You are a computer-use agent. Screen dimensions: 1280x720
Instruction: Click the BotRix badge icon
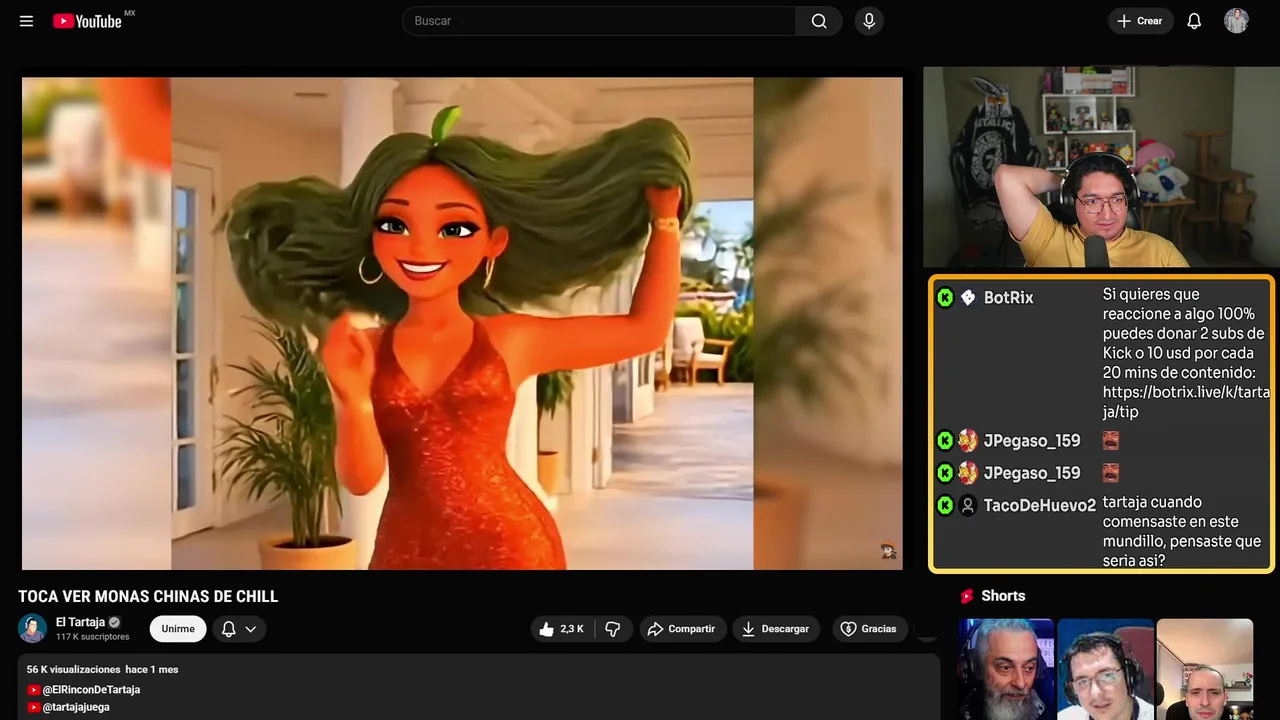tap(967, 298)
